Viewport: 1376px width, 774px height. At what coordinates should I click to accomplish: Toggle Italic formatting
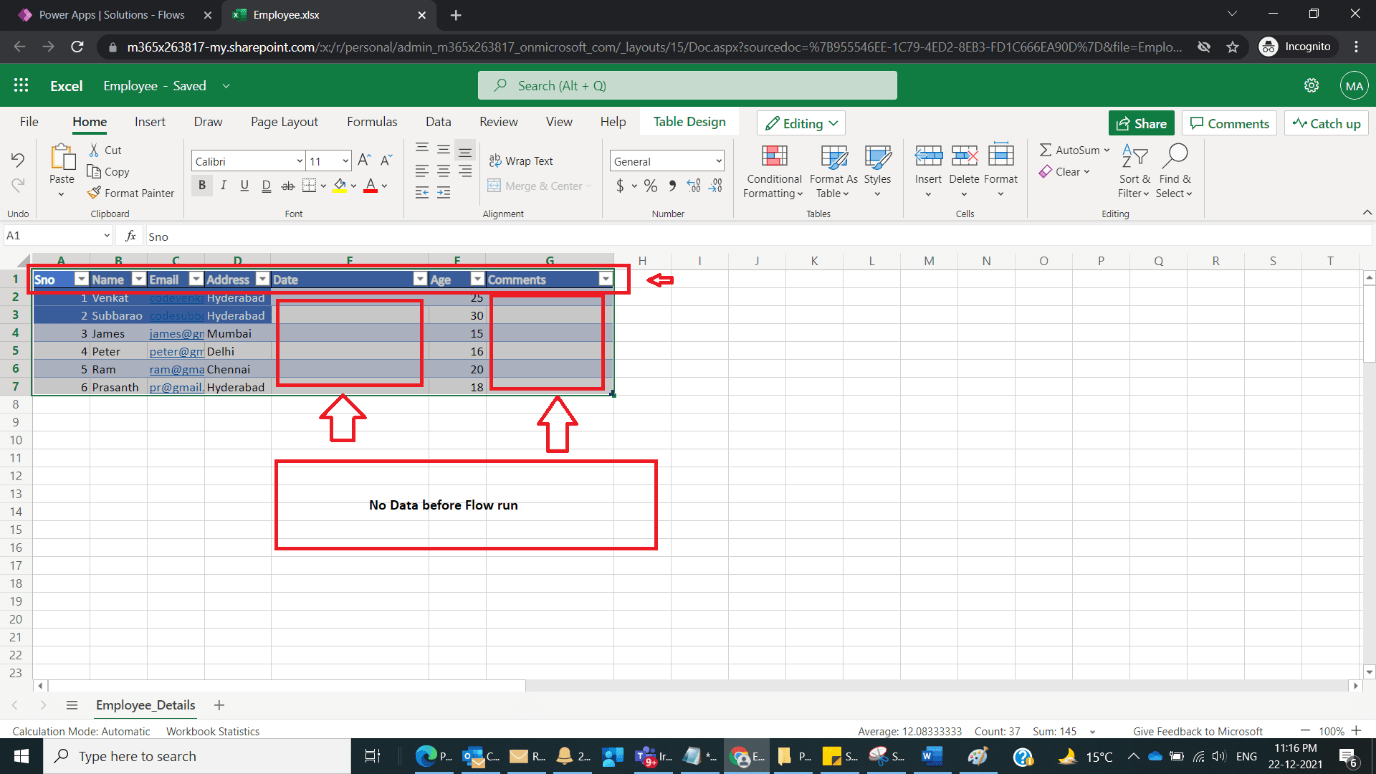(x=224, y=186)
